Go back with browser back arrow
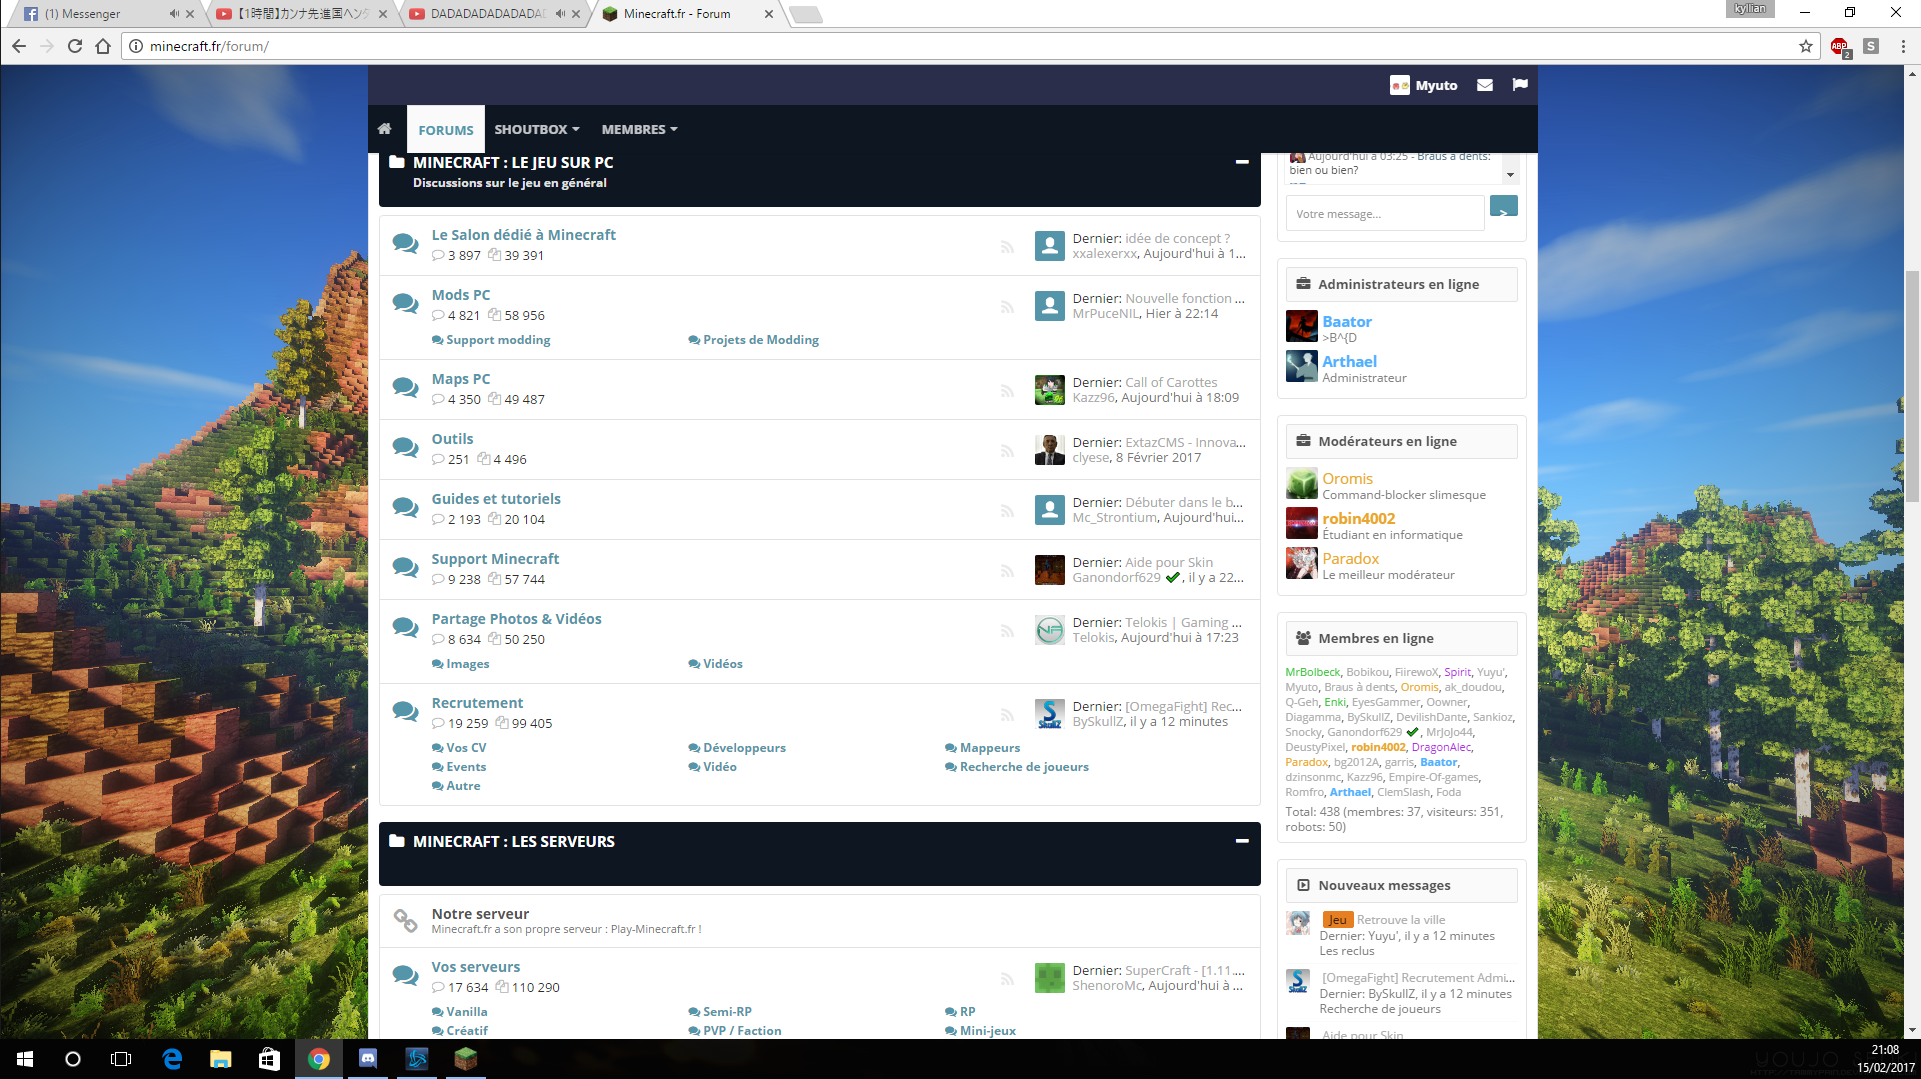Viewport: 1921px width, 1079px height. pyautogui.click(x=19, y=46)
